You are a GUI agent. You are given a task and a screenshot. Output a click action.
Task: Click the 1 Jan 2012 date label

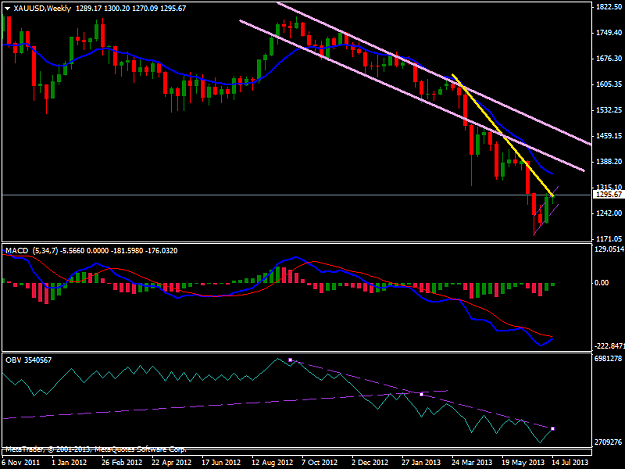(70, 463)
